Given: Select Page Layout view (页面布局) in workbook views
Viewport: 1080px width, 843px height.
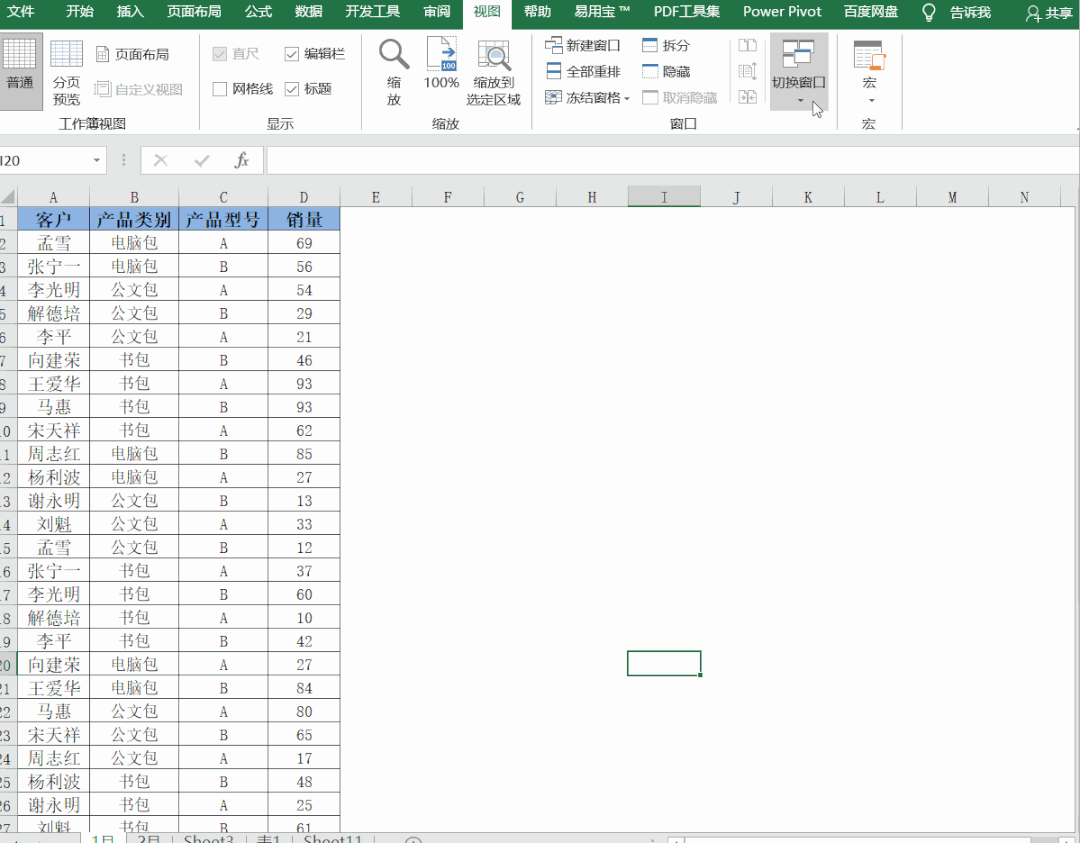Looking at the screenshot, I should tap(132, 54).
